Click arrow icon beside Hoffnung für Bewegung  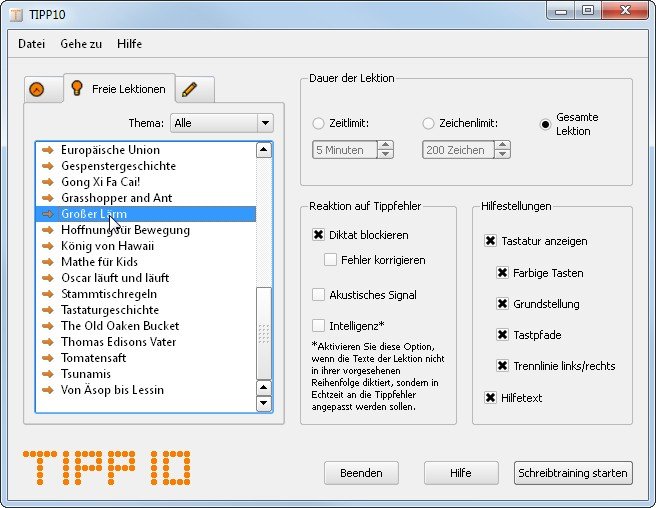pyautogui.click(x=48, y=230)
